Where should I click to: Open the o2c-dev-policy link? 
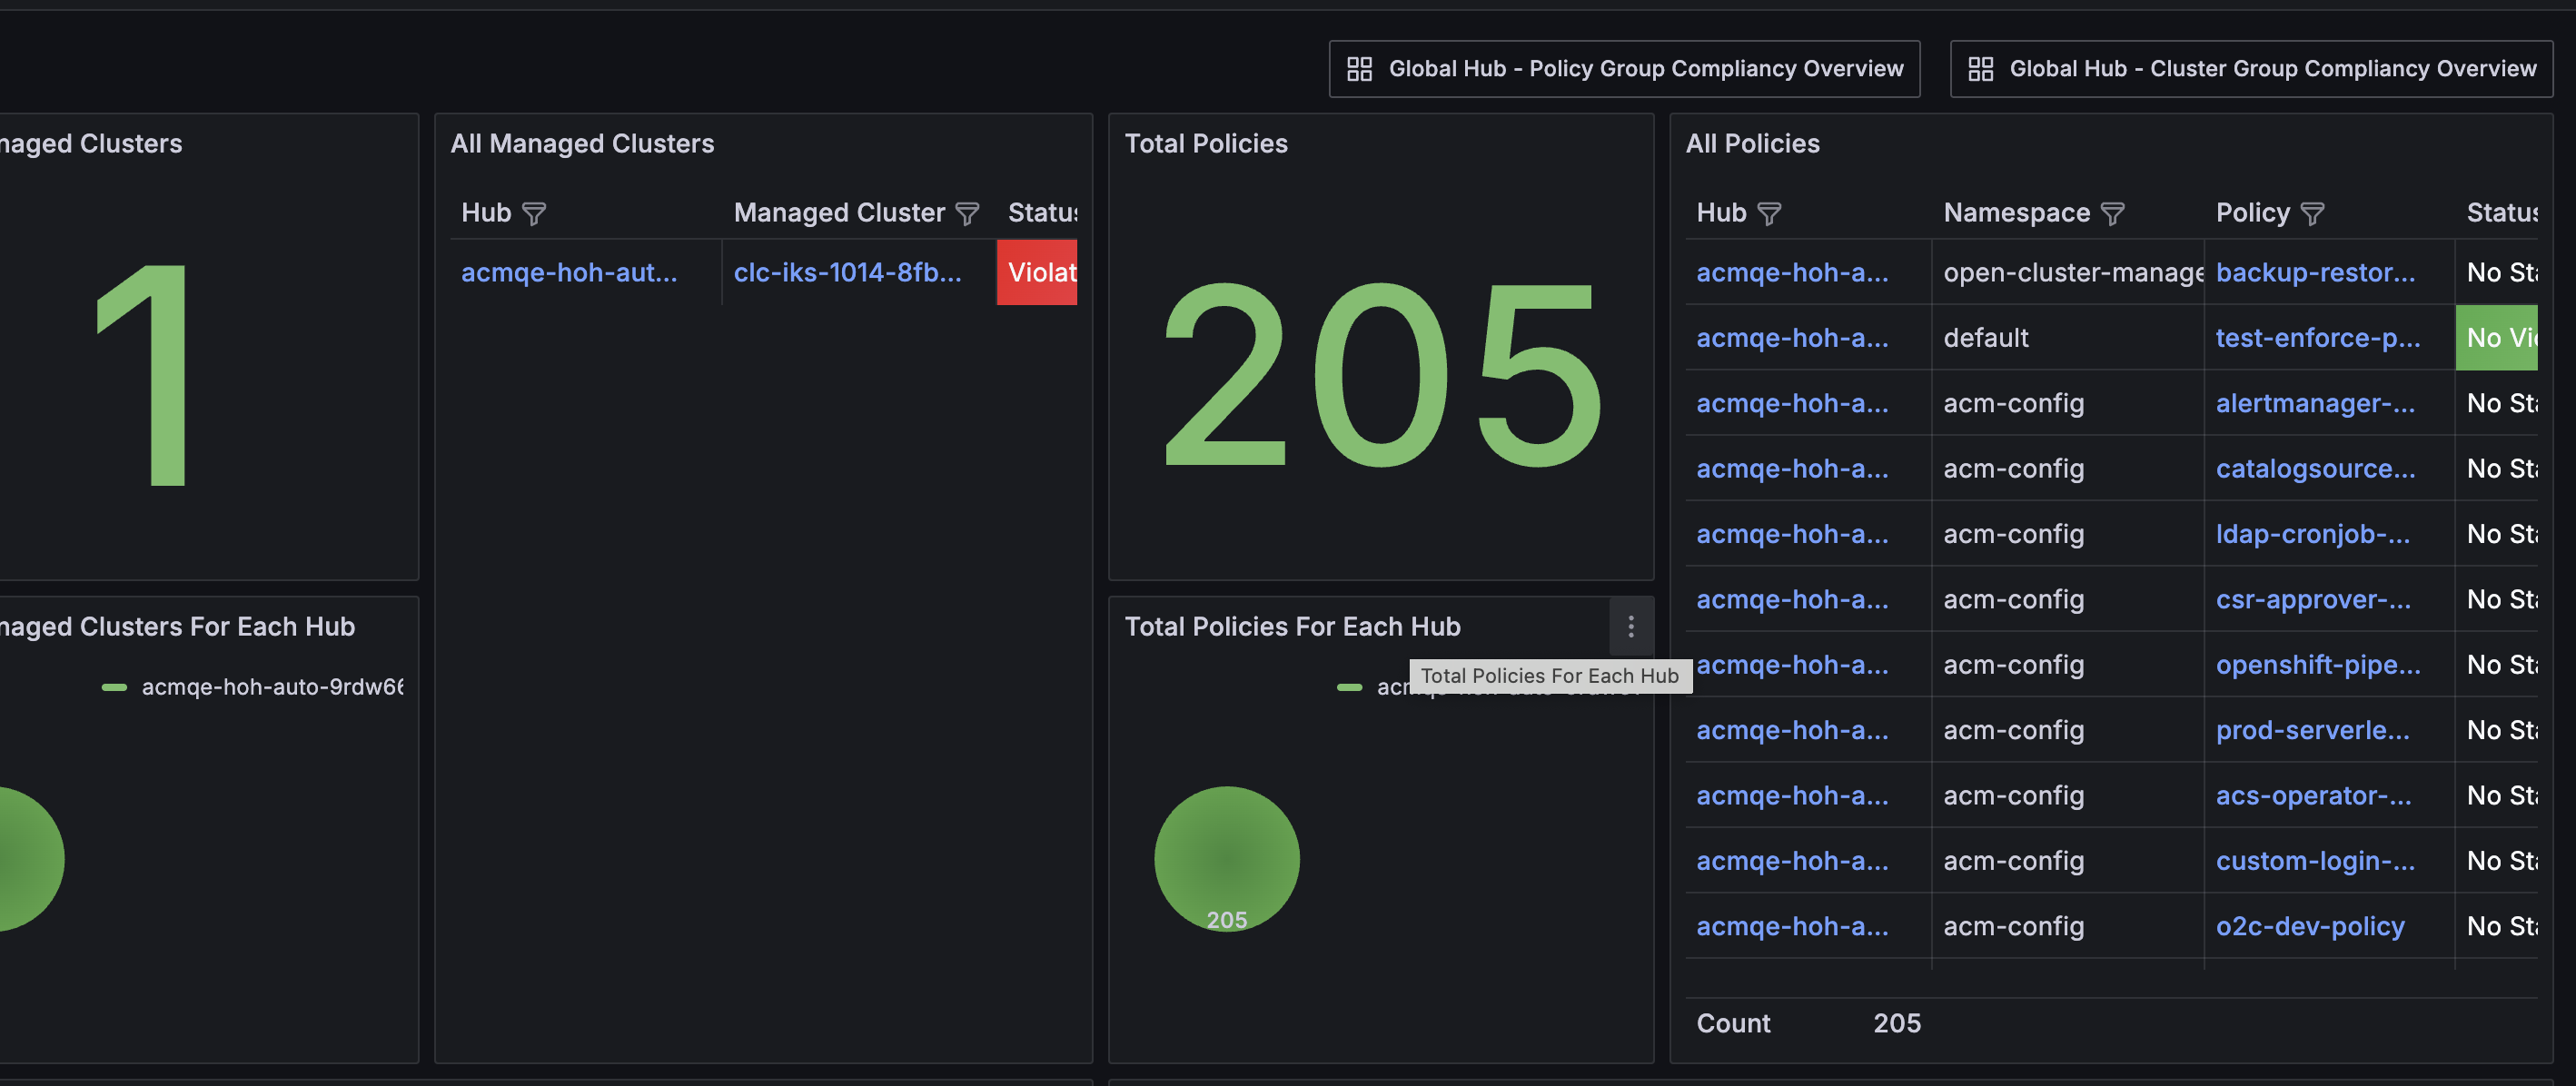(2309, 927)
